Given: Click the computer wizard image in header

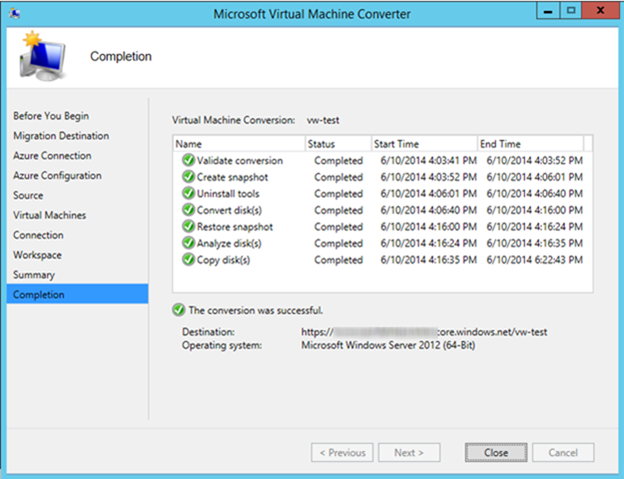Looking at the screenshot, I should [43, 57].
